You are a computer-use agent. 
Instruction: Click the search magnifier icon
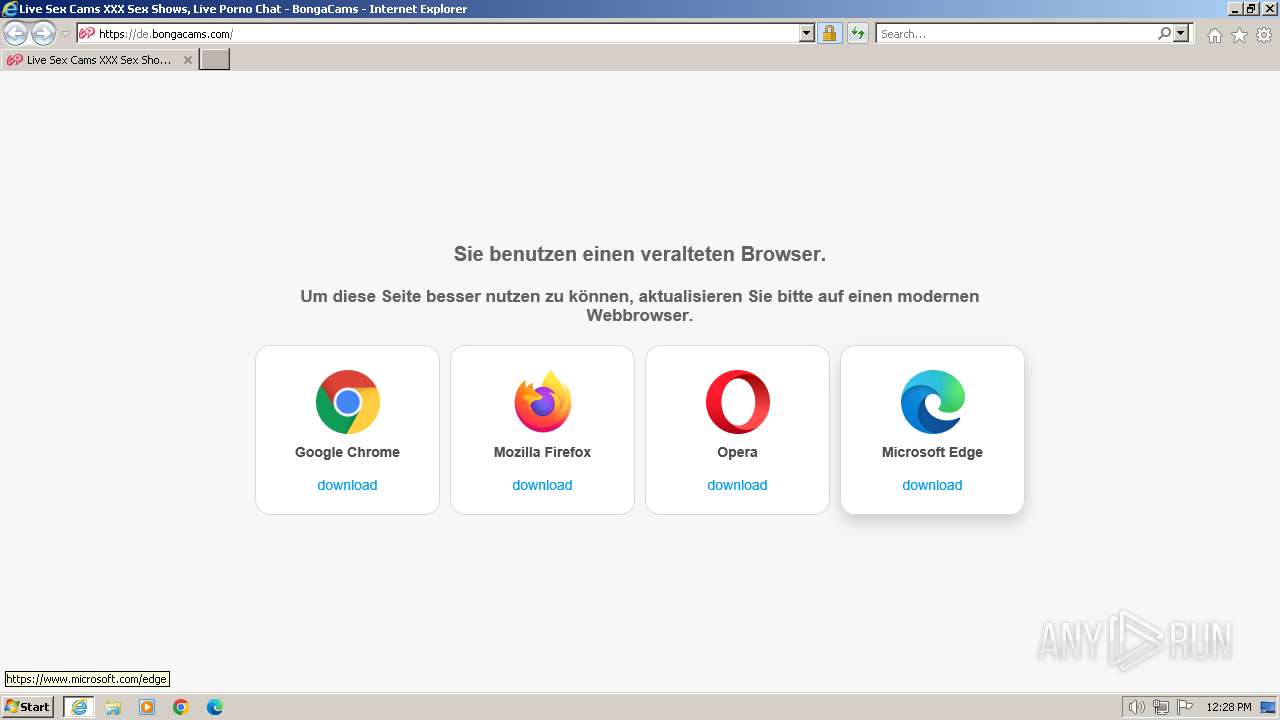click(1164, 34)
